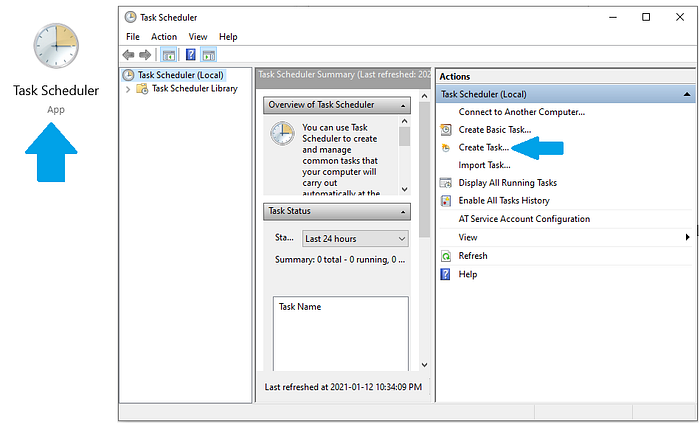The height and width of the screenshot is (424, 700).
Task: Open the Last 24 hours dropdown
Action: (x=355, y=239)
